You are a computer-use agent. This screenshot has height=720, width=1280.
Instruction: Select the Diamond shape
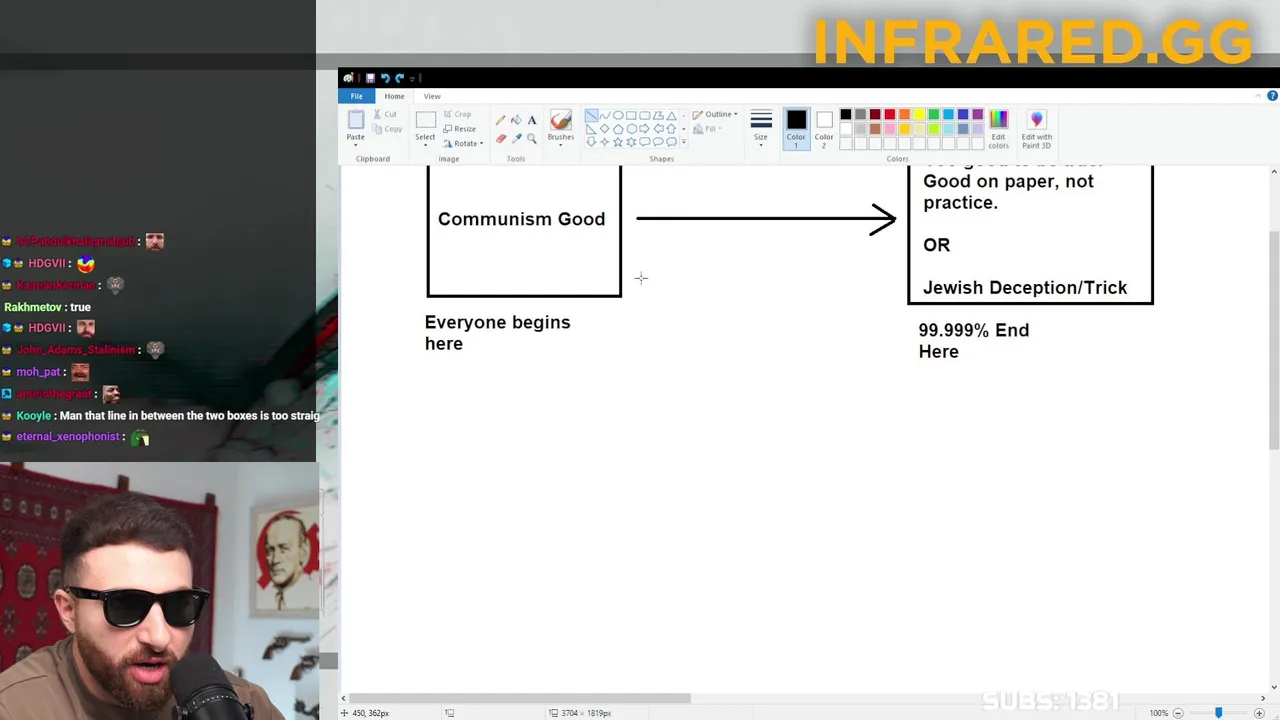605,129
